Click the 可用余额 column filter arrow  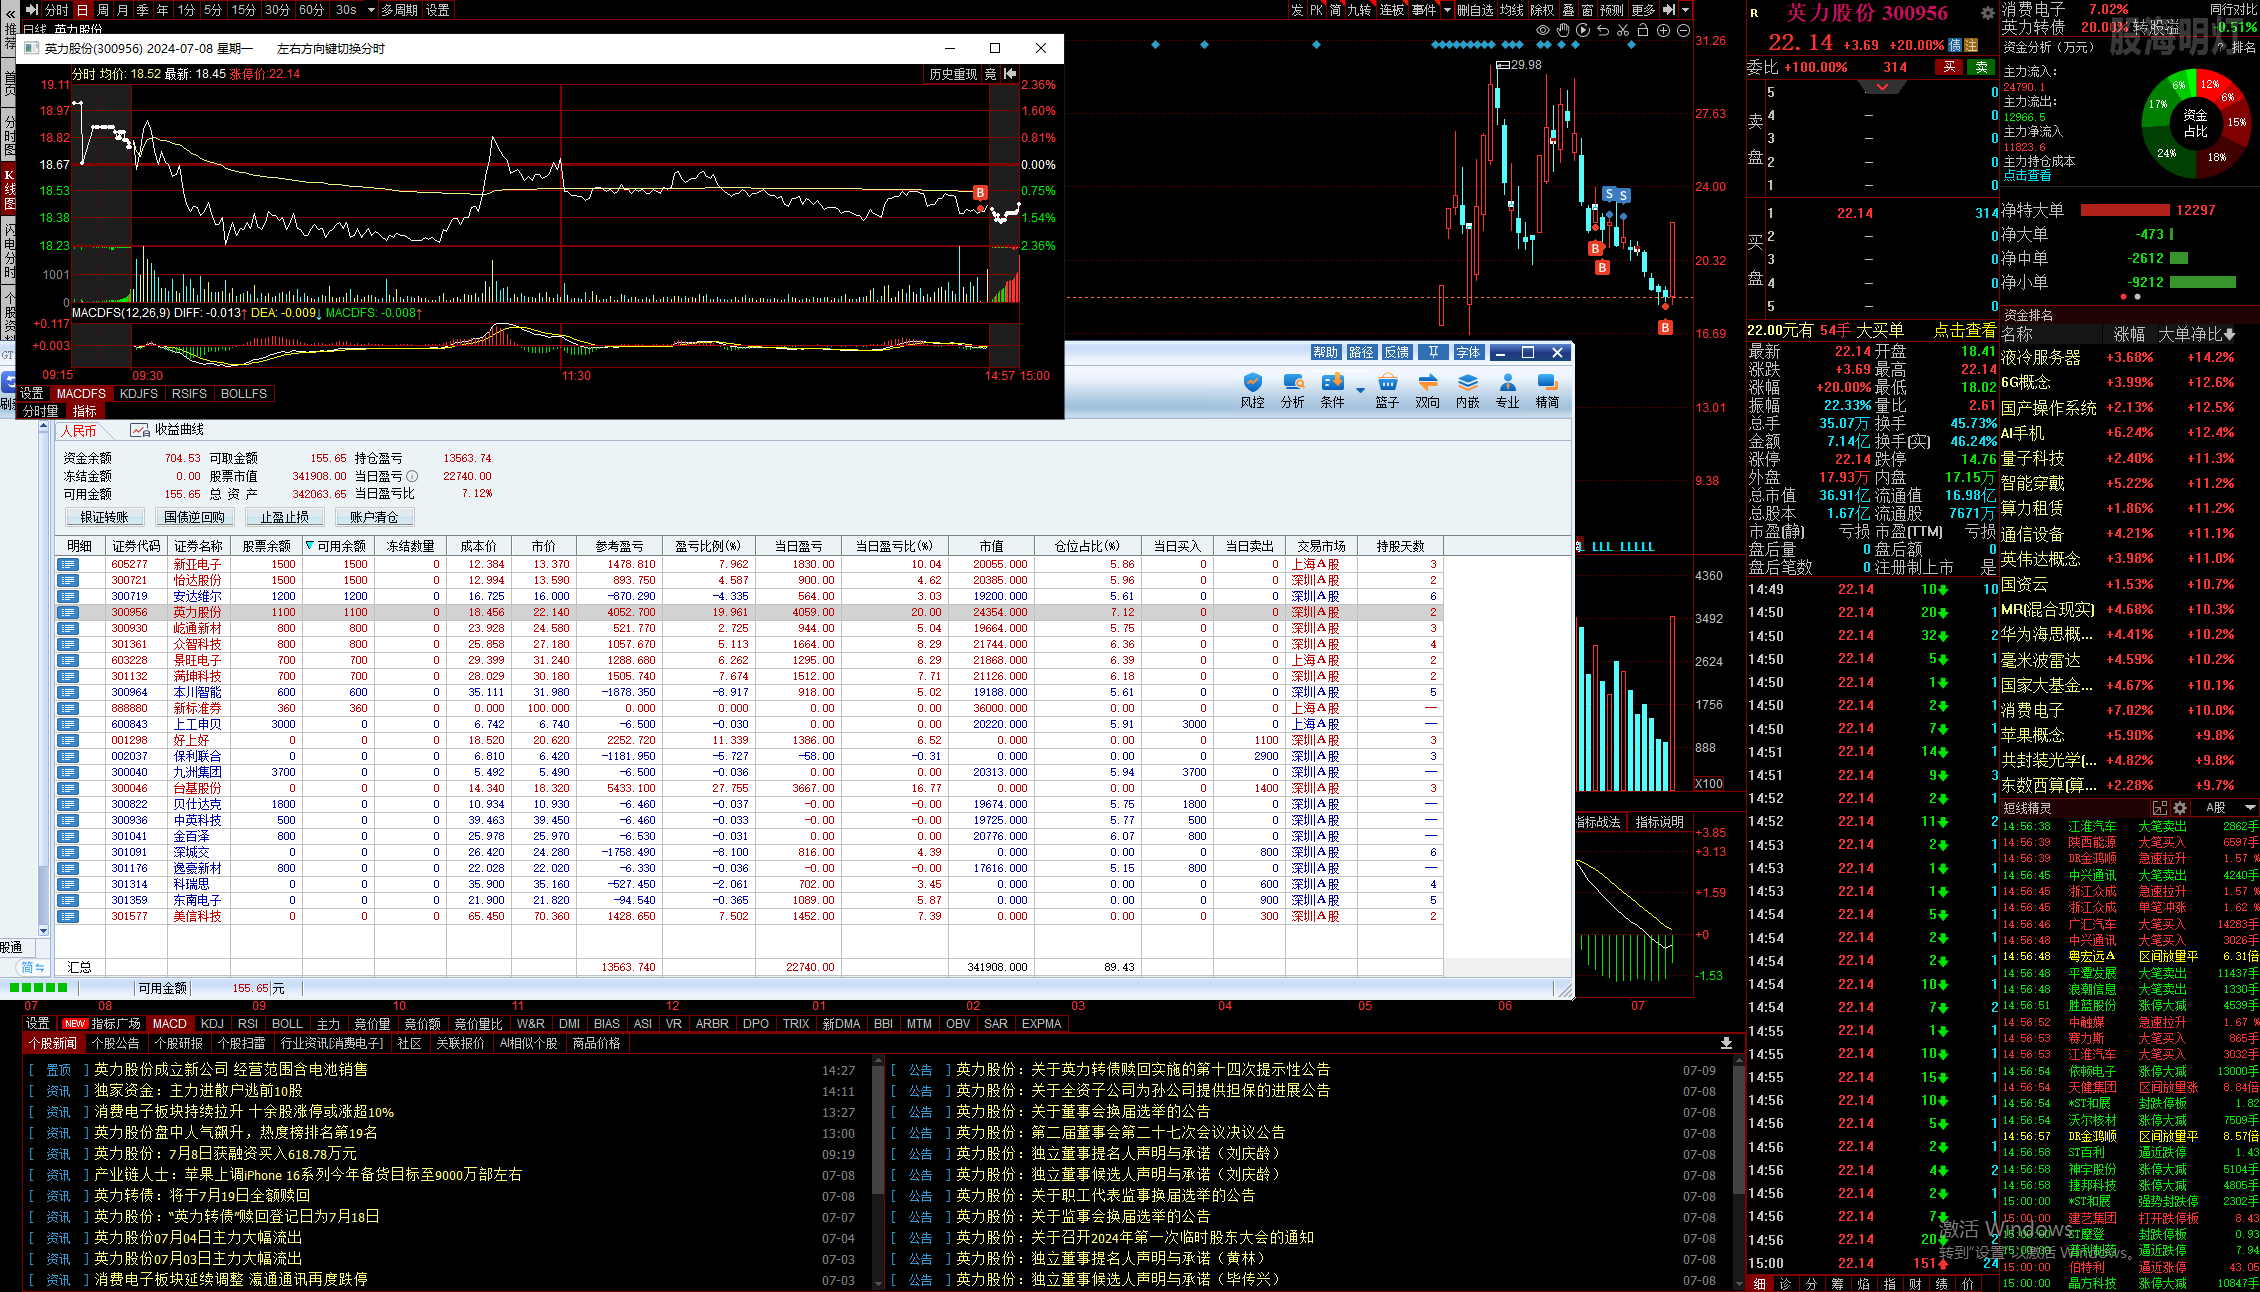tap(310, 546)
